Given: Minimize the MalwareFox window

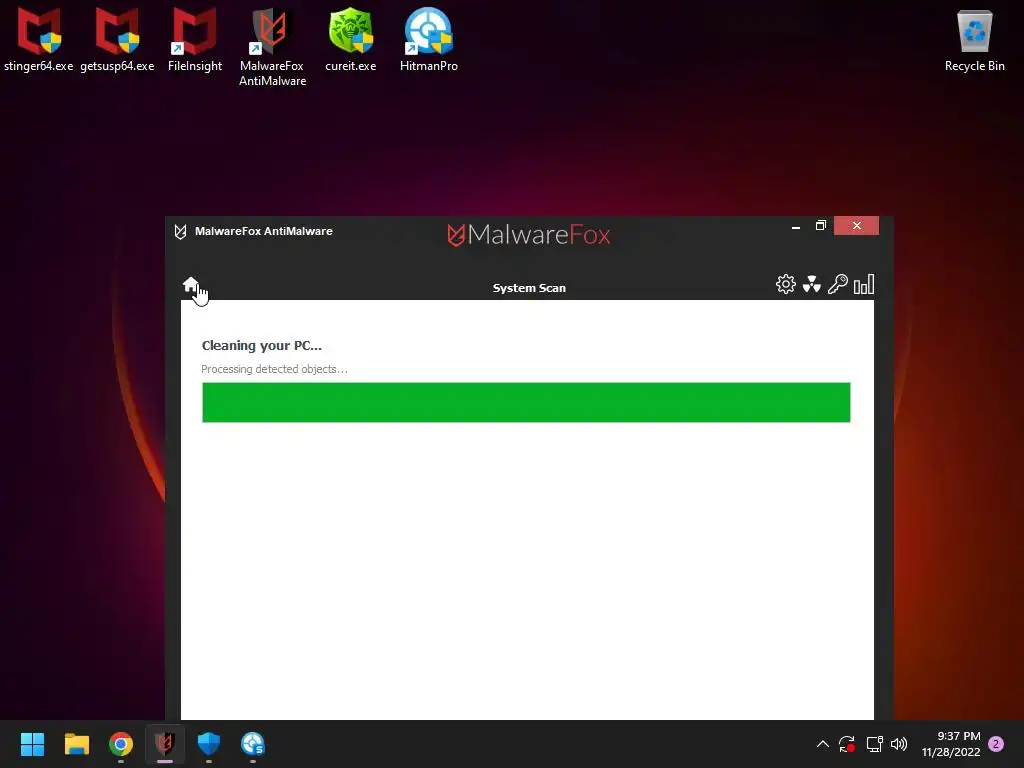Looking at the screenshot, I should coord(796,226).
